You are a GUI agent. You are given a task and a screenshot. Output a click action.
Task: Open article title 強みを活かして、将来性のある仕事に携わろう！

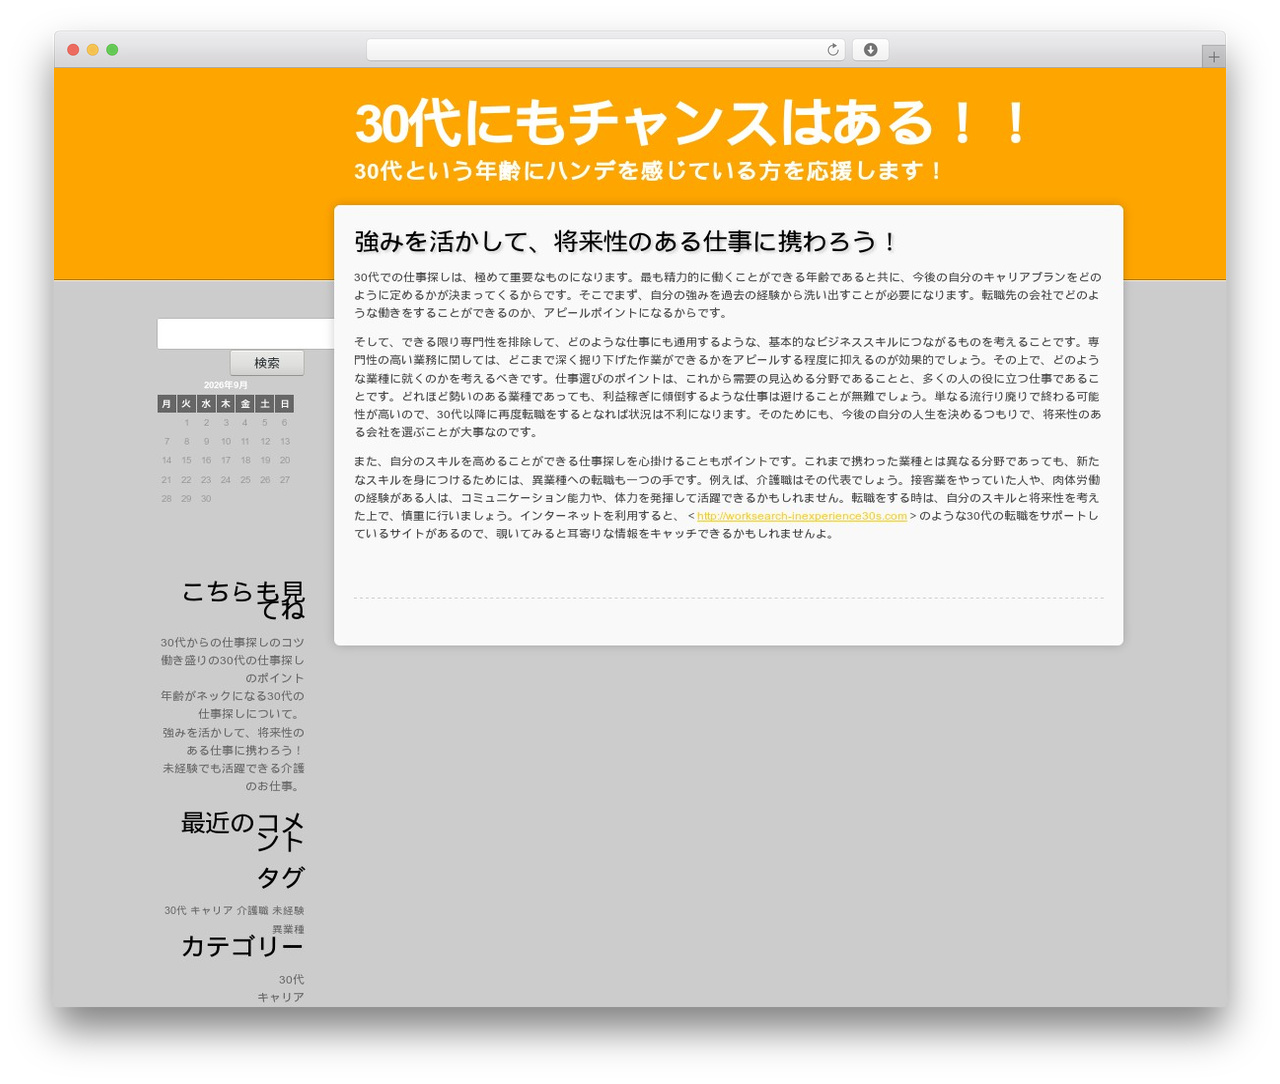click(627, 242)
